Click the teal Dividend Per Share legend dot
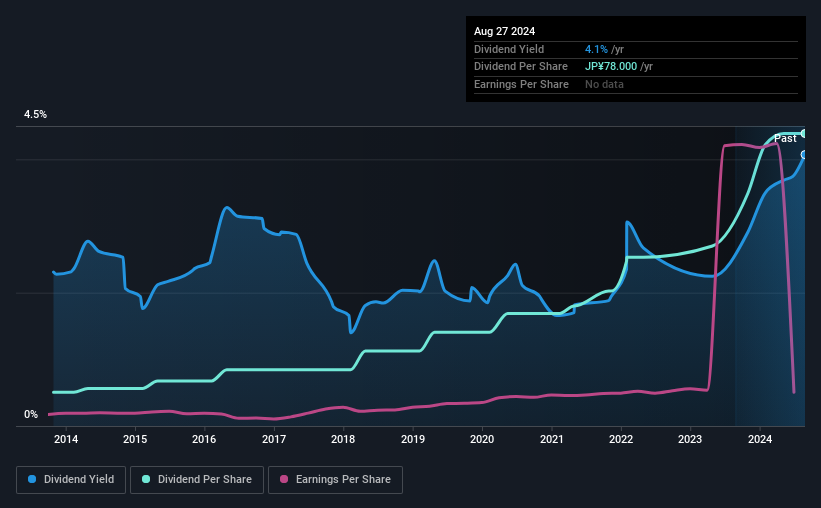 click(146, 479)
